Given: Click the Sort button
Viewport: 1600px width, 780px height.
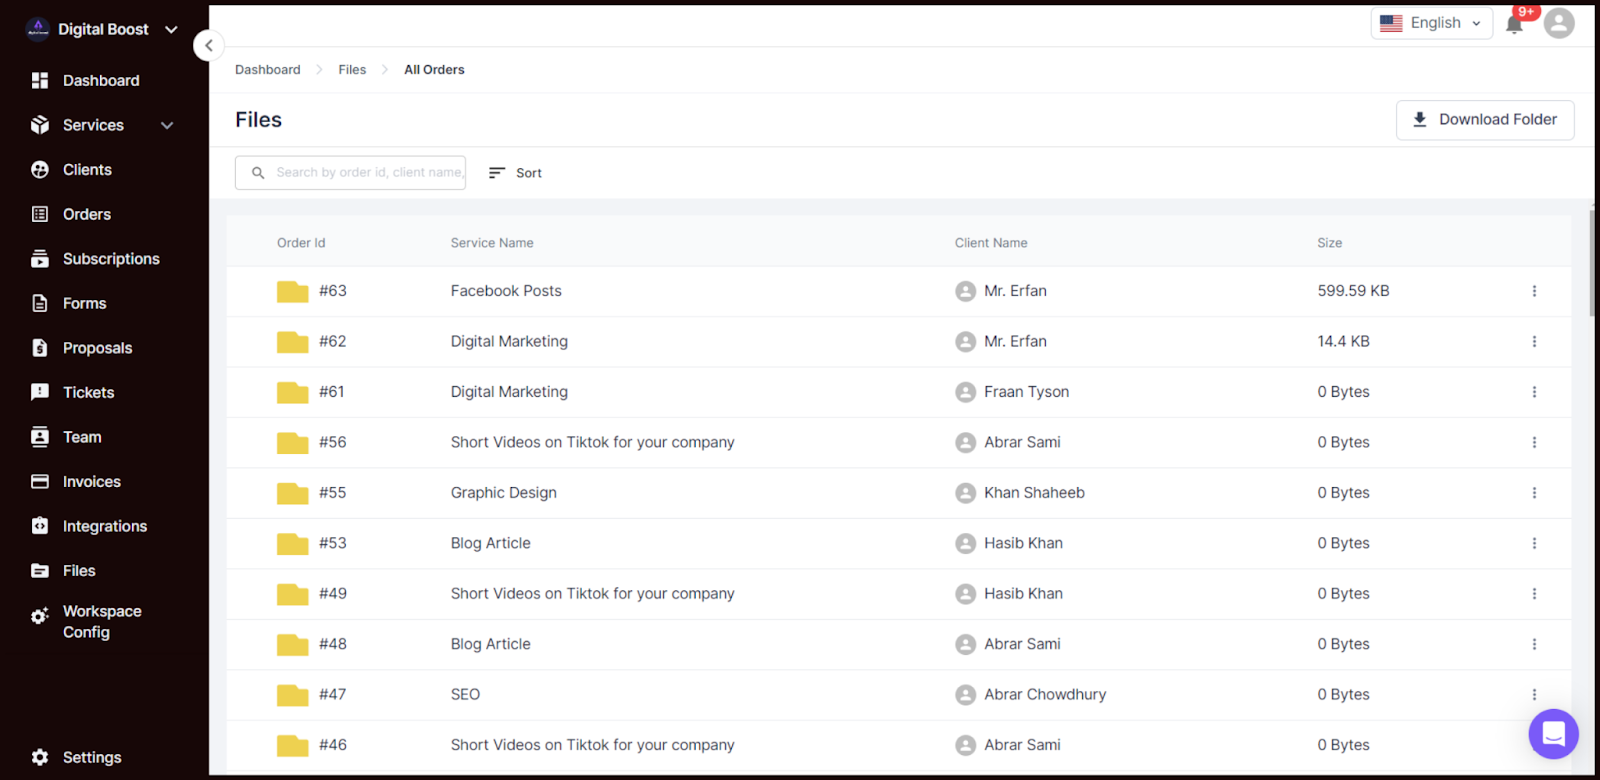Looking at the screenshot, I should pyautogui.click(x=515, y=173).
